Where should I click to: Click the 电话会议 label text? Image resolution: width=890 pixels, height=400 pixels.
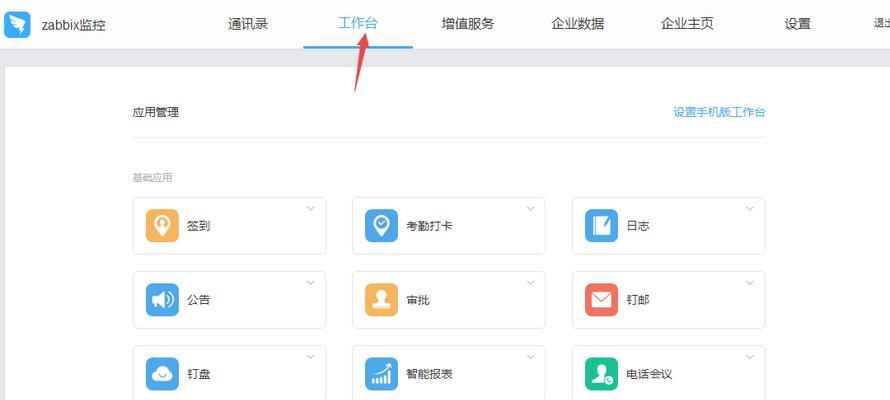(x=649, y=374)
